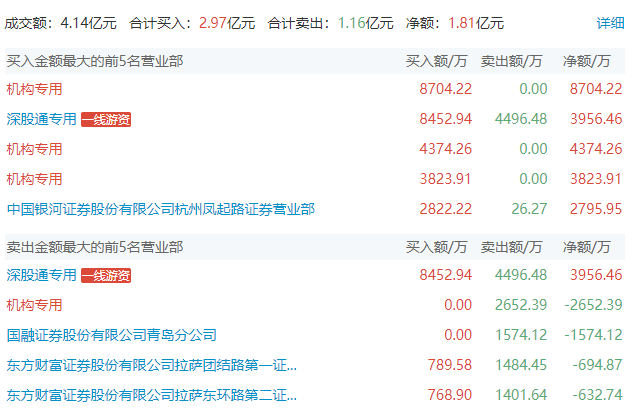Click 卖出额/万 column header in buy table
Viewport: 635px width, 408px height.
(511, 61)
